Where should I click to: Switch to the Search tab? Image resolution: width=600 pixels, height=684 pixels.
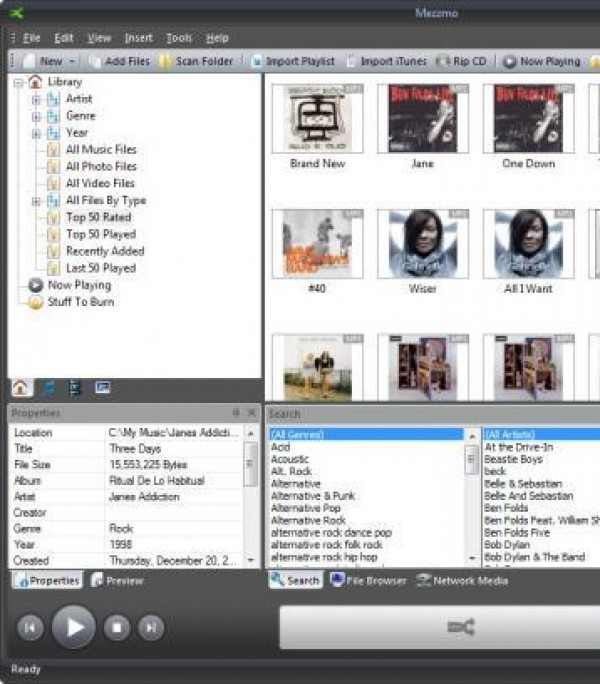(296, 580)
